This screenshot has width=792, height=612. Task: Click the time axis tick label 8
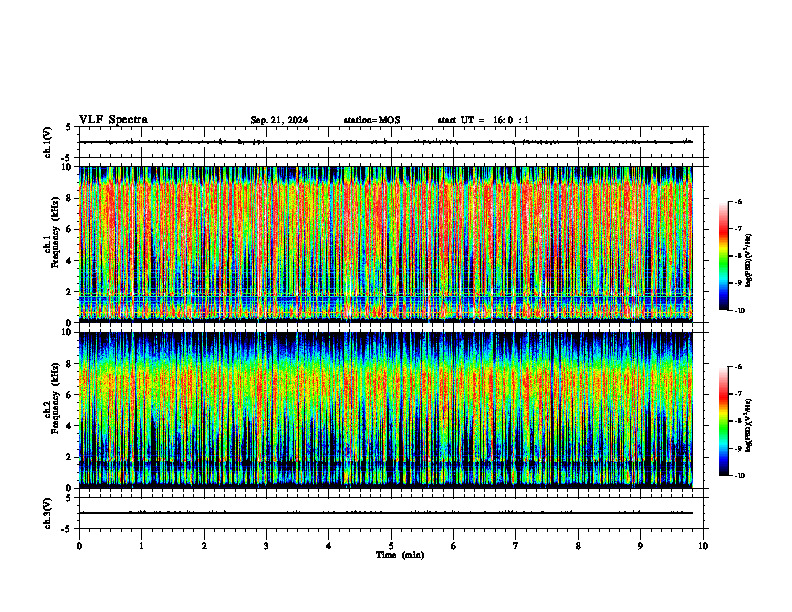click(578, 546)
